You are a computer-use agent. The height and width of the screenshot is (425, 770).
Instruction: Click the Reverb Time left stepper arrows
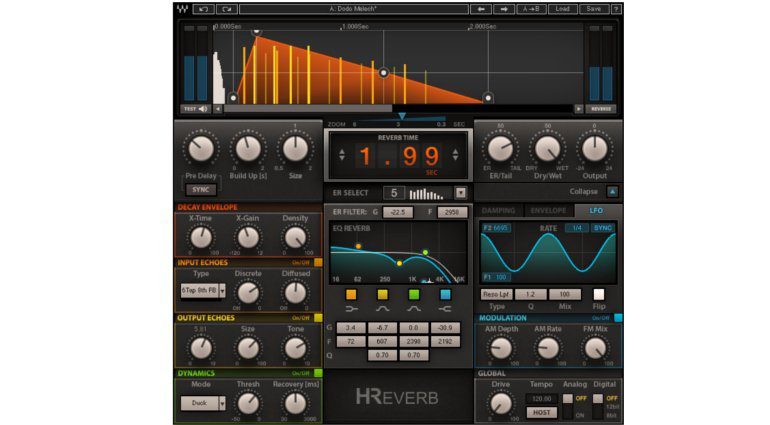click(342, 155)
